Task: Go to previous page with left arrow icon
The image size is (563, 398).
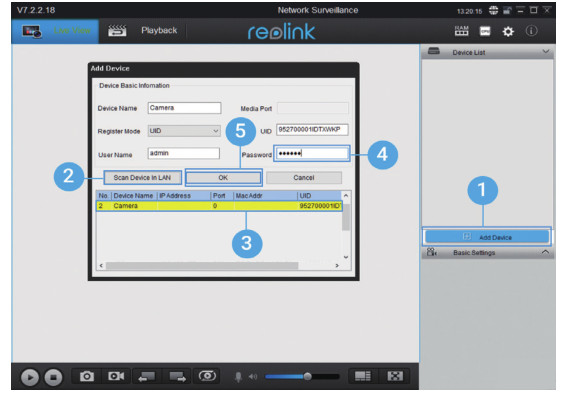Action: tap(146, 376)
